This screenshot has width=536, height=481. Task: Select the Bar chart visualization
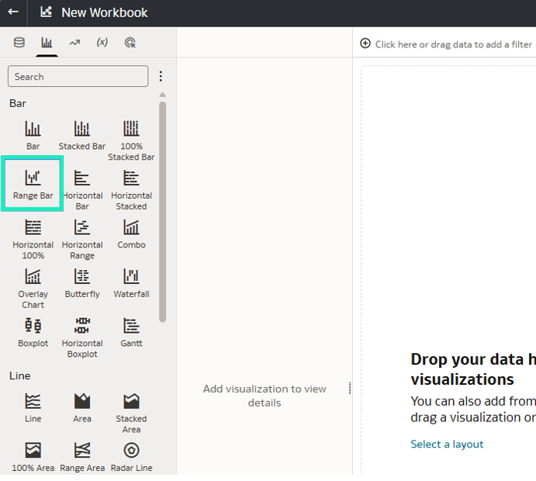point(33,135)
